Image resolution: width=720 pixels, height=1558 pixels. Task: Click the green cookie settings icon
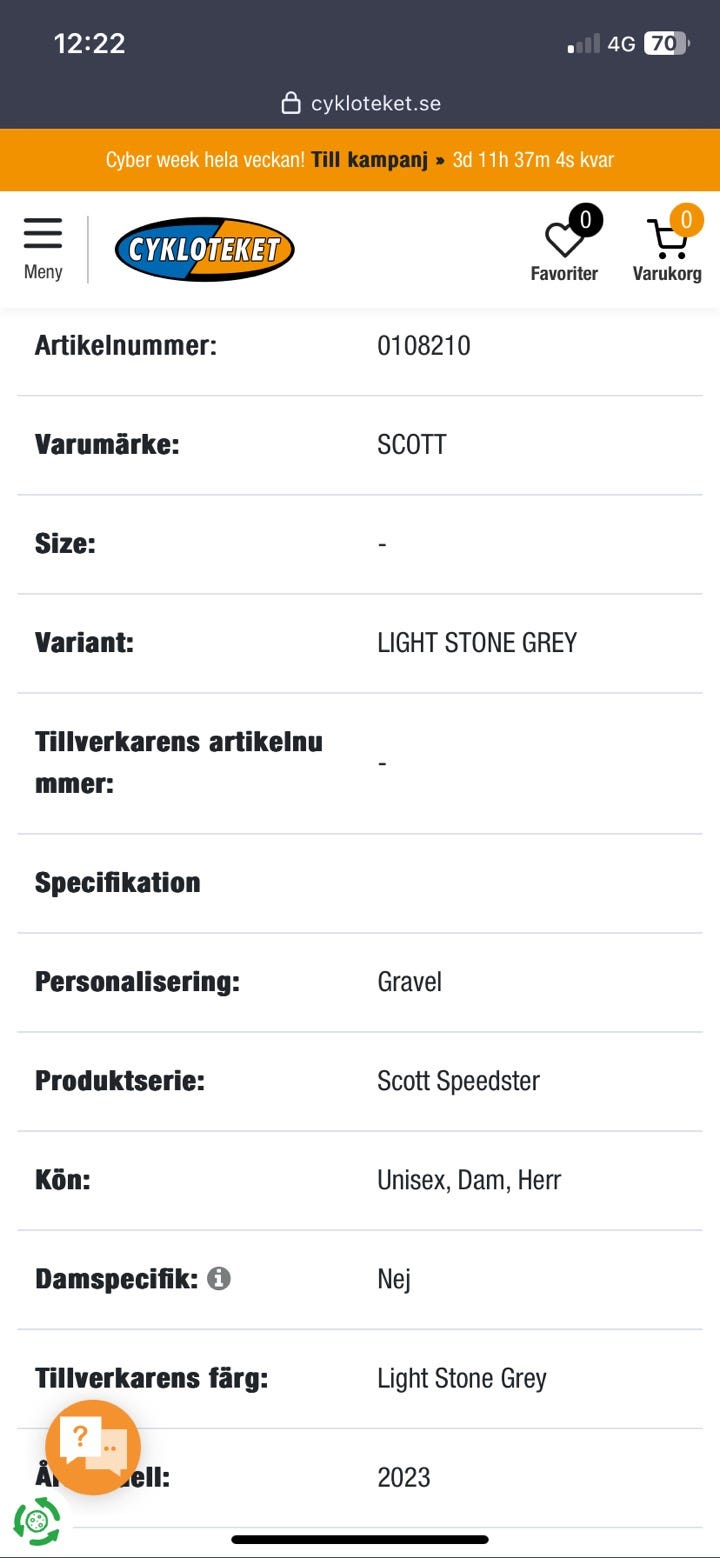(x=37, y=1522)
